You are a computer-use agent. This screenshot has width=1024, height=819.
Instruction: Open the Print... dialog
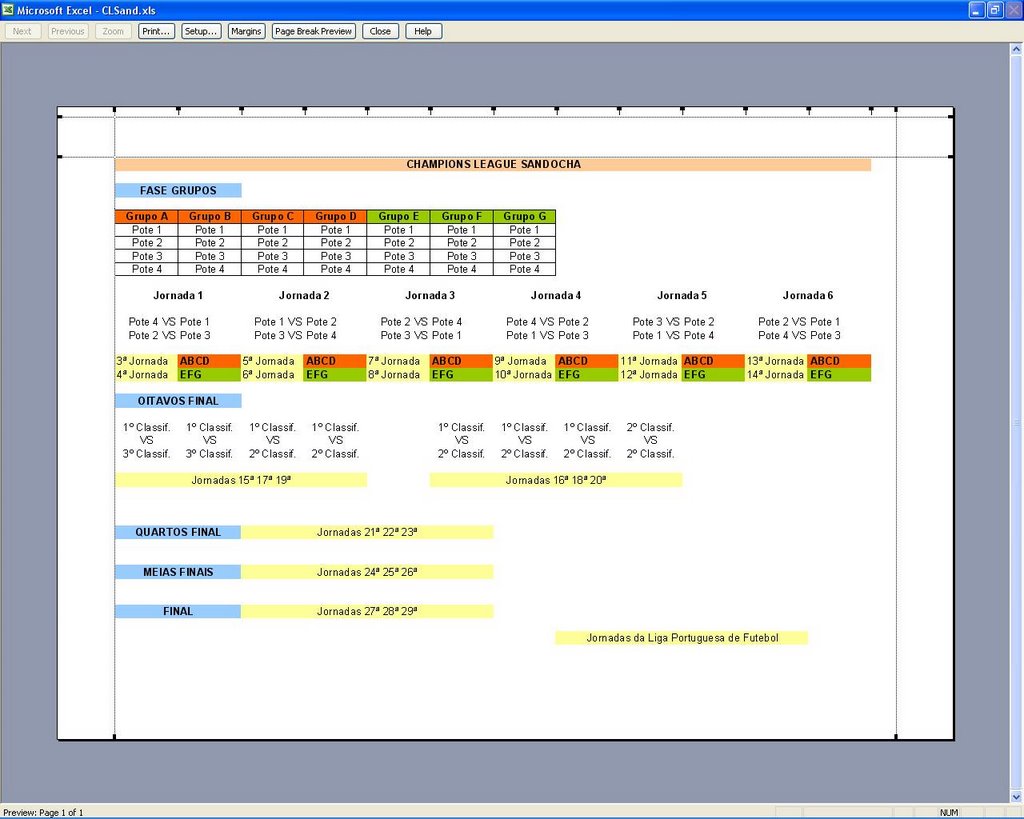[156, 31]
